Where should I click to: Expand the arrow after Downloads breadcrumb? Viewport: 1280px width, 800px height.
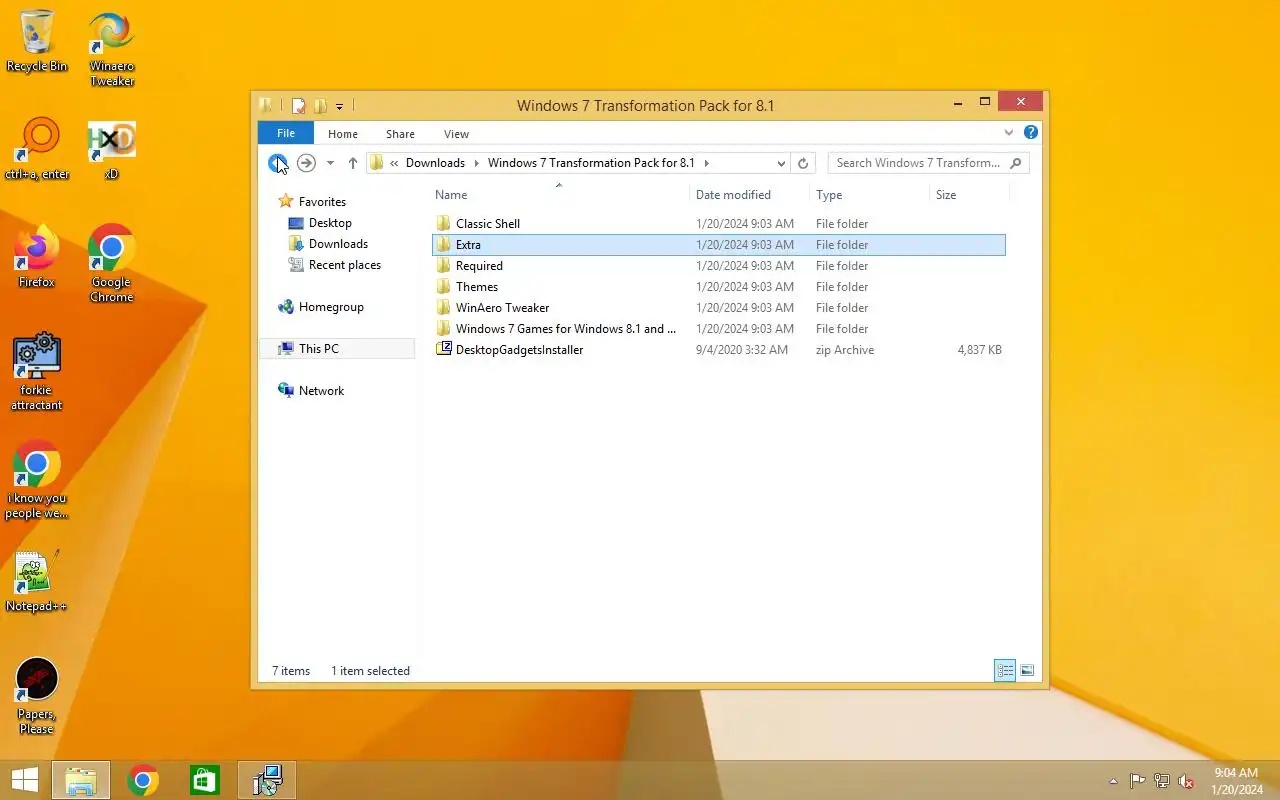[476, 163]
